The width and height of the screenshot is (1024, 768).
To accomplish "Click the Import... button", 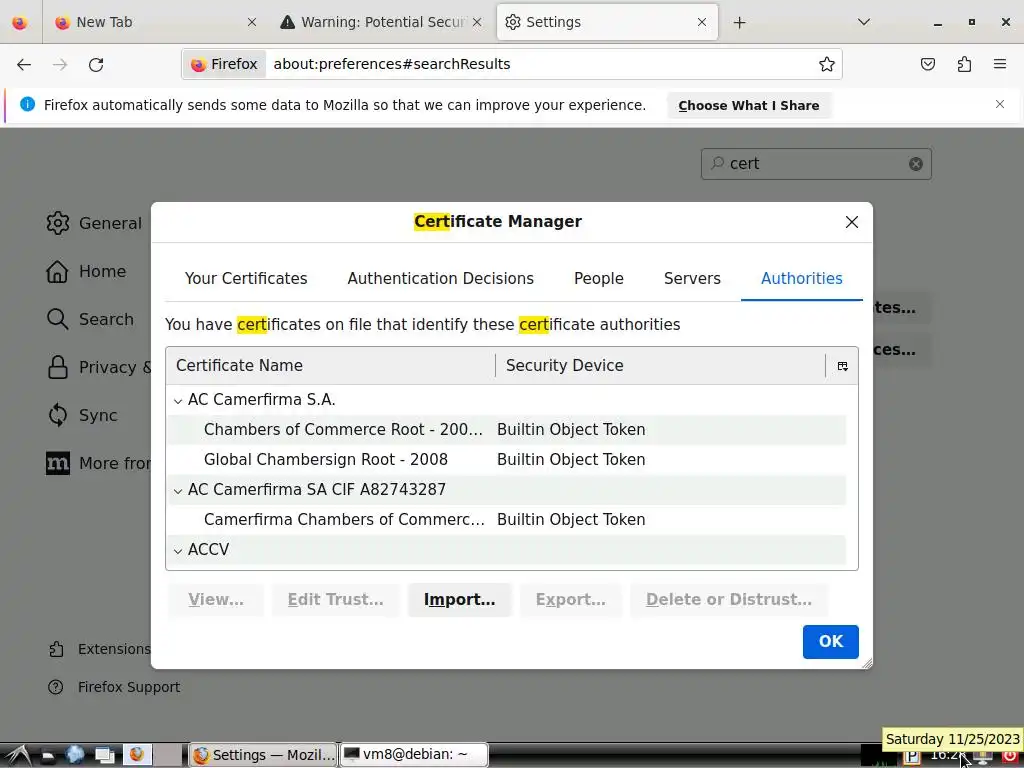I will coord(460,600).
